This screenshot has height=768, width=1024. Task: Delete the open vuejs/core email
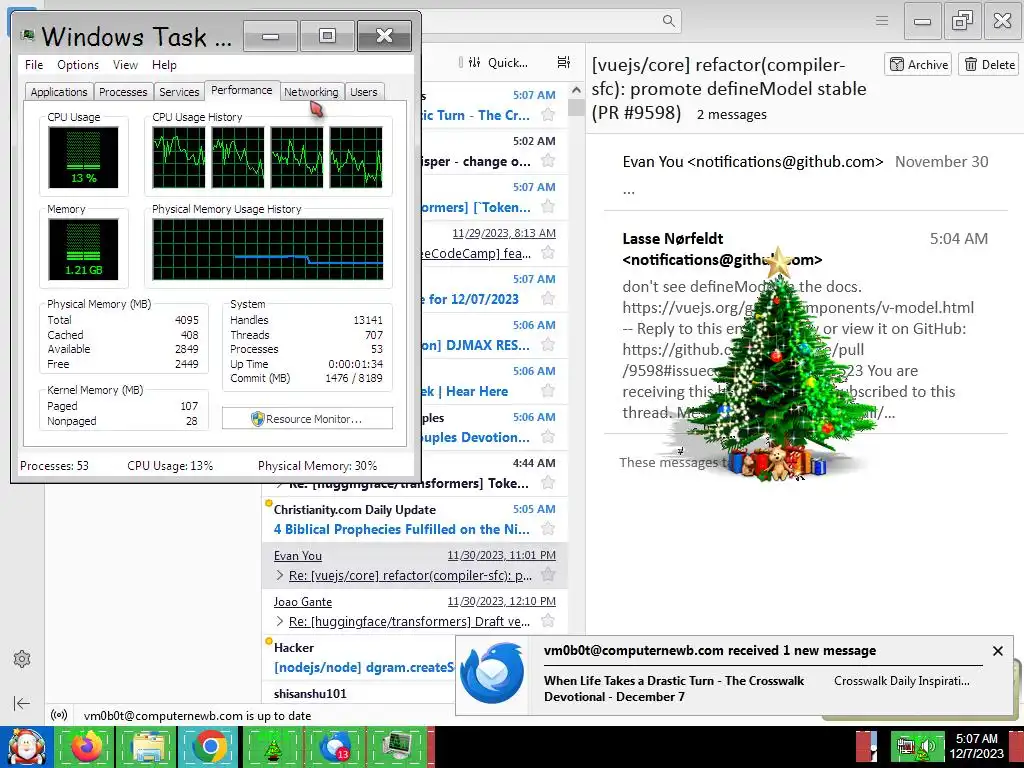(x=989, y=64)
